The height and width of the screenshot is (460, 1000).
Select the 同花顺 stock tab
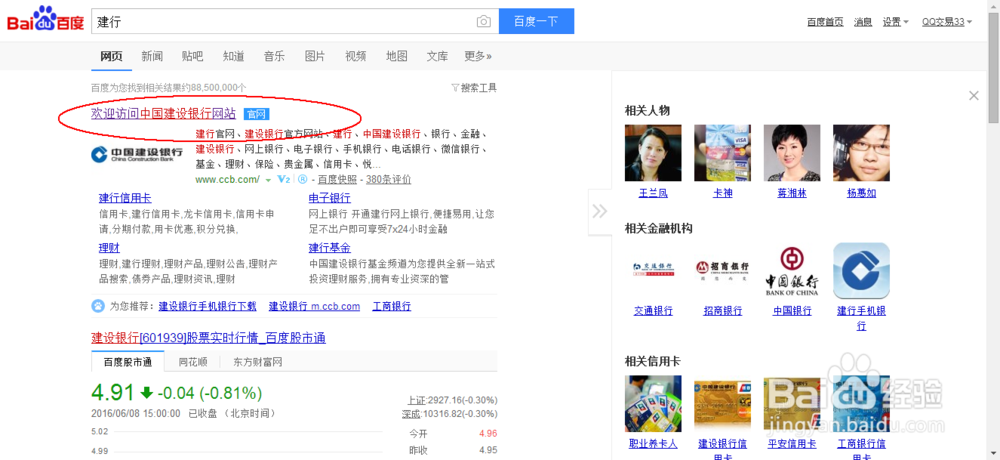tap(193, 362)
